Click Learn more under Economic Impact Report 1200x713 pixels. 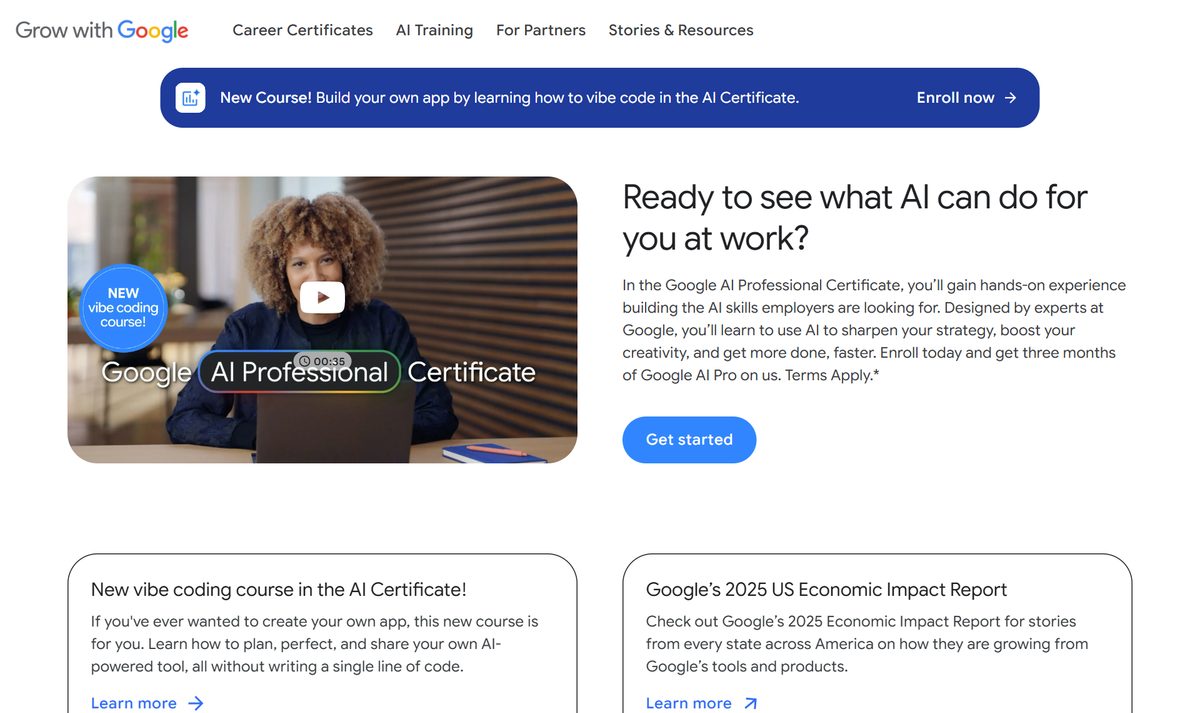click(x=689, y=703)
